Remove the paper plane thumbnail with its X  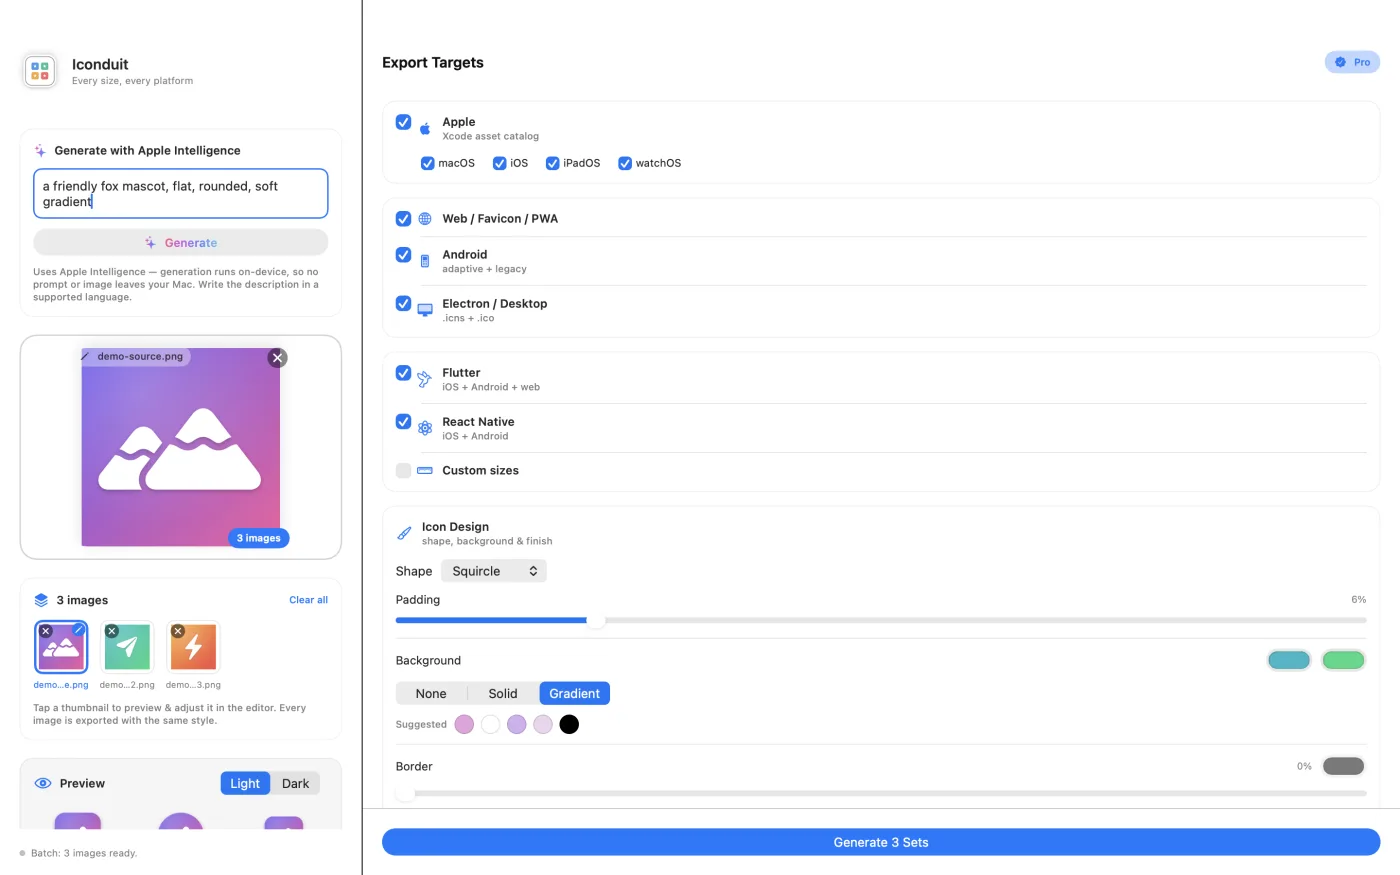(112, 631)
